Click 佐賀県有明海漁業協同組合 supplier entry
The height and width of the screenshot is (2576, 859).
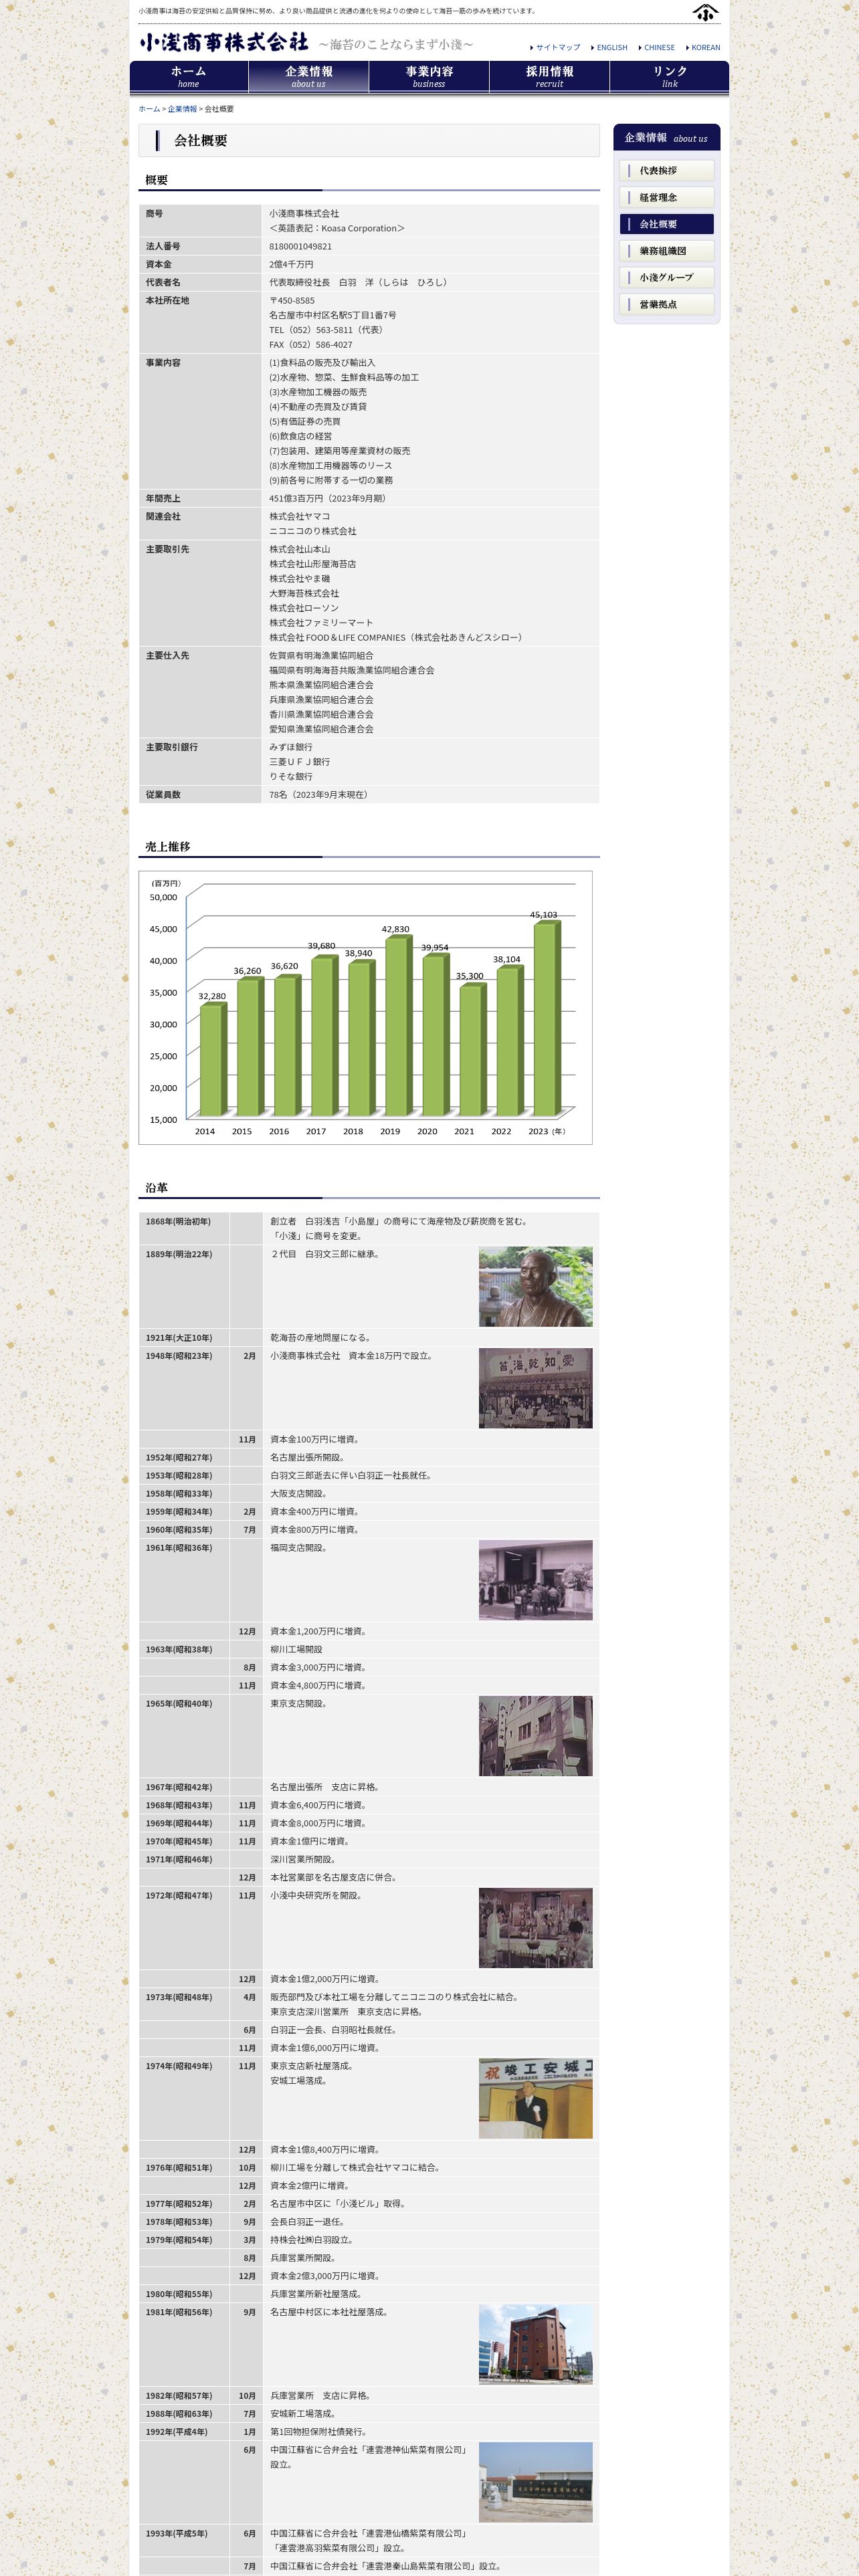click(321, 656)
